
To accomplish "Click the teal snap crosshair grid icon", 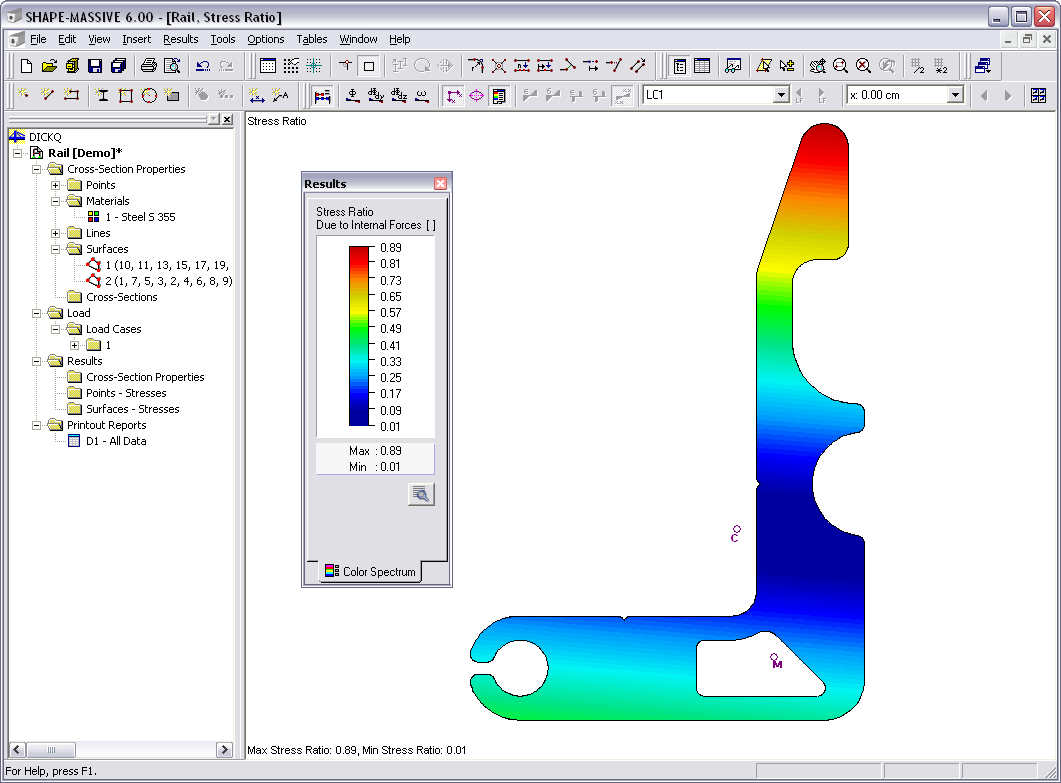I will [x=314, y=66].
